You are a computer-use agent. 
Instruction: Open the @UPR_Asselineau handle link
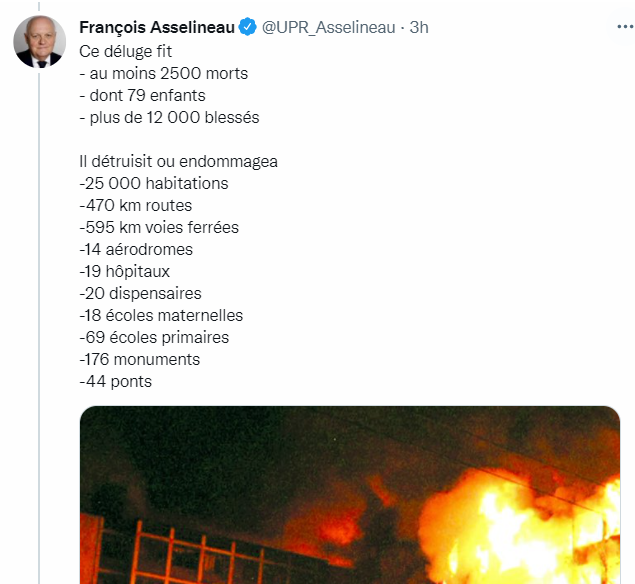tap(329, 28)
